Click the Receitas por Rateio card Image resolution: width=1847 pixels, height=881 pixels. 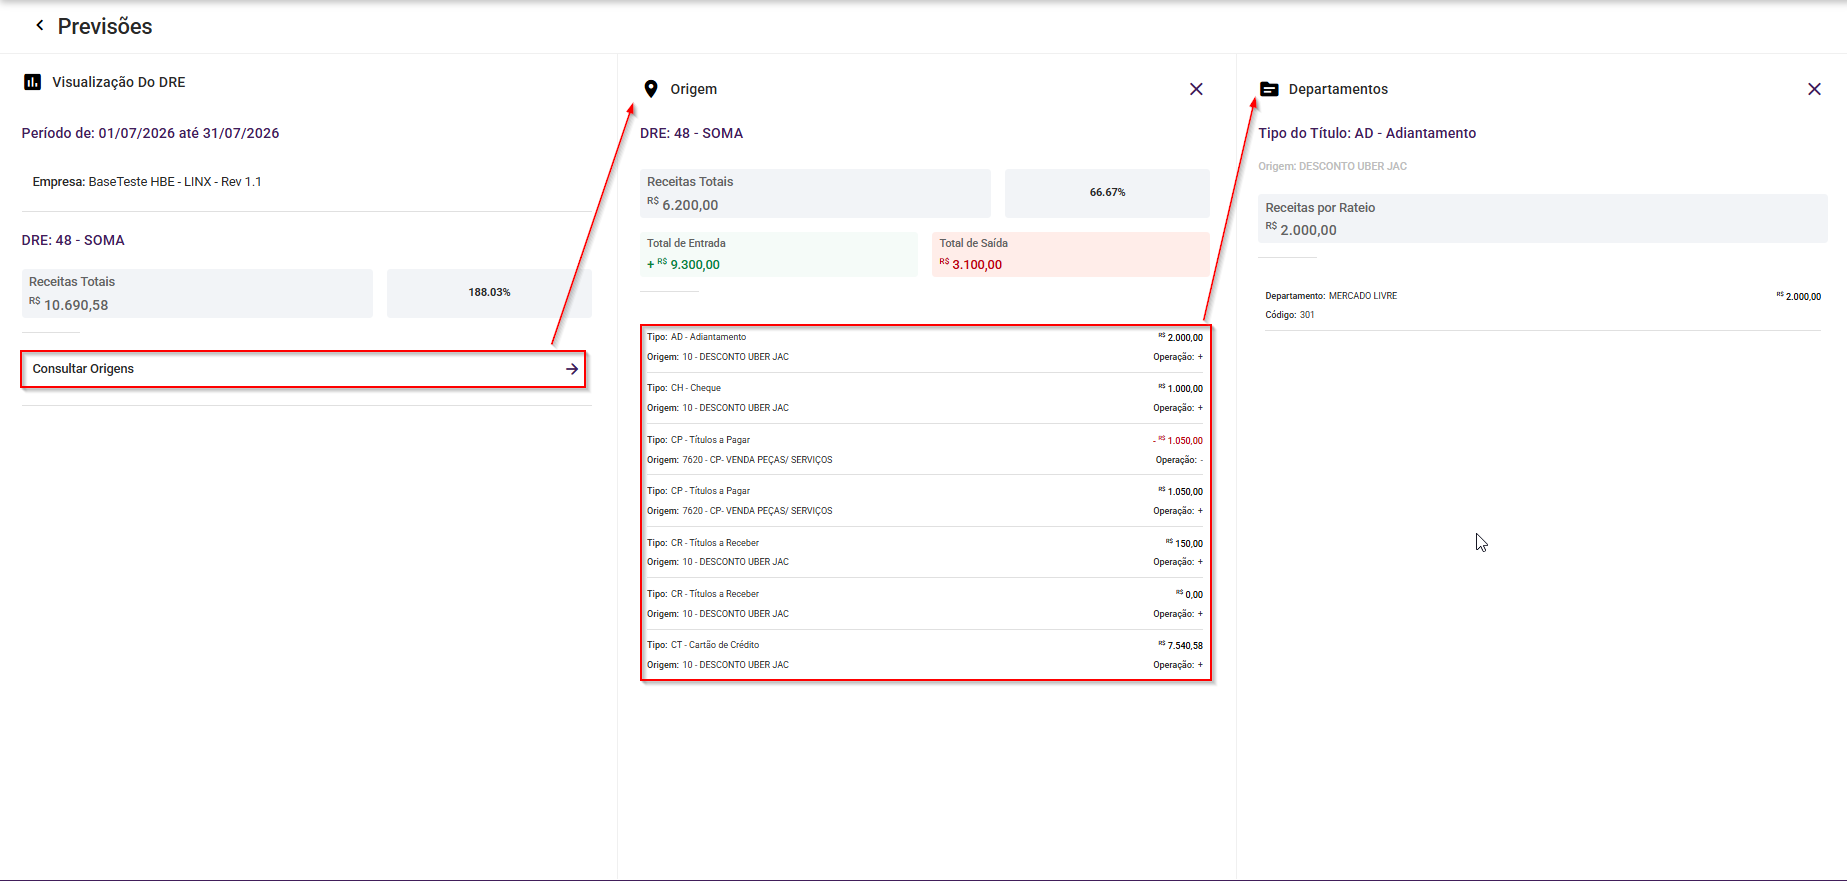point(1543,219)
